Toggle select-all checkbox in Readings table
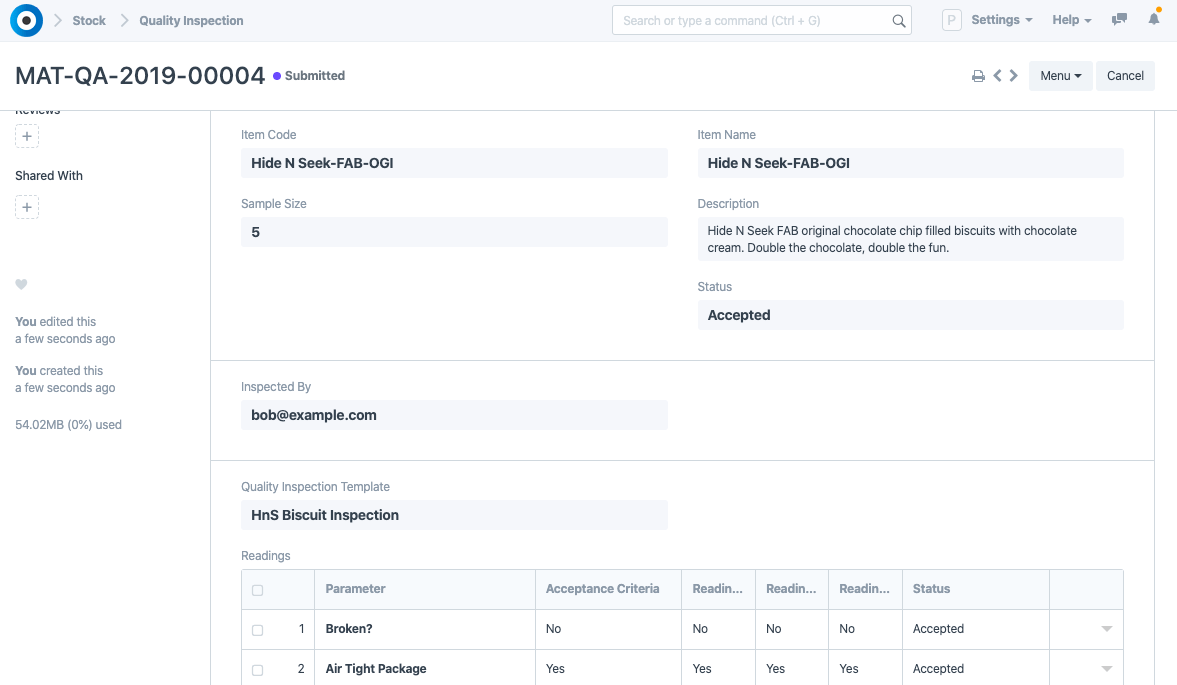 (257, 590)
